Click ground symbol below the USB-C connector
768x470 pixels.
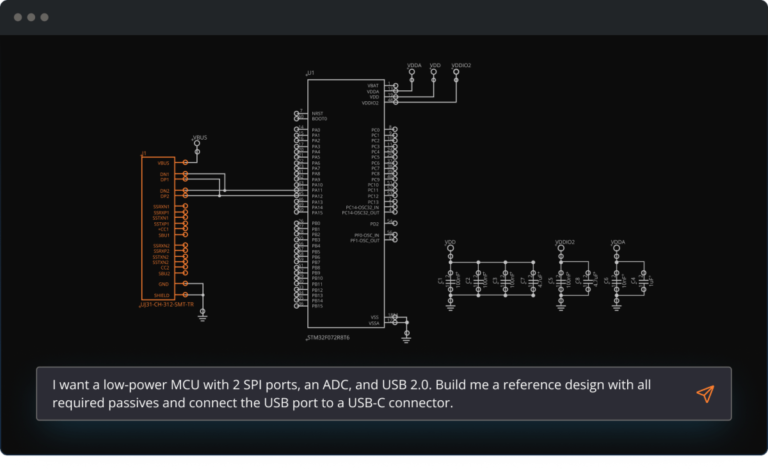pyautogui.click(x=203, y=315)
